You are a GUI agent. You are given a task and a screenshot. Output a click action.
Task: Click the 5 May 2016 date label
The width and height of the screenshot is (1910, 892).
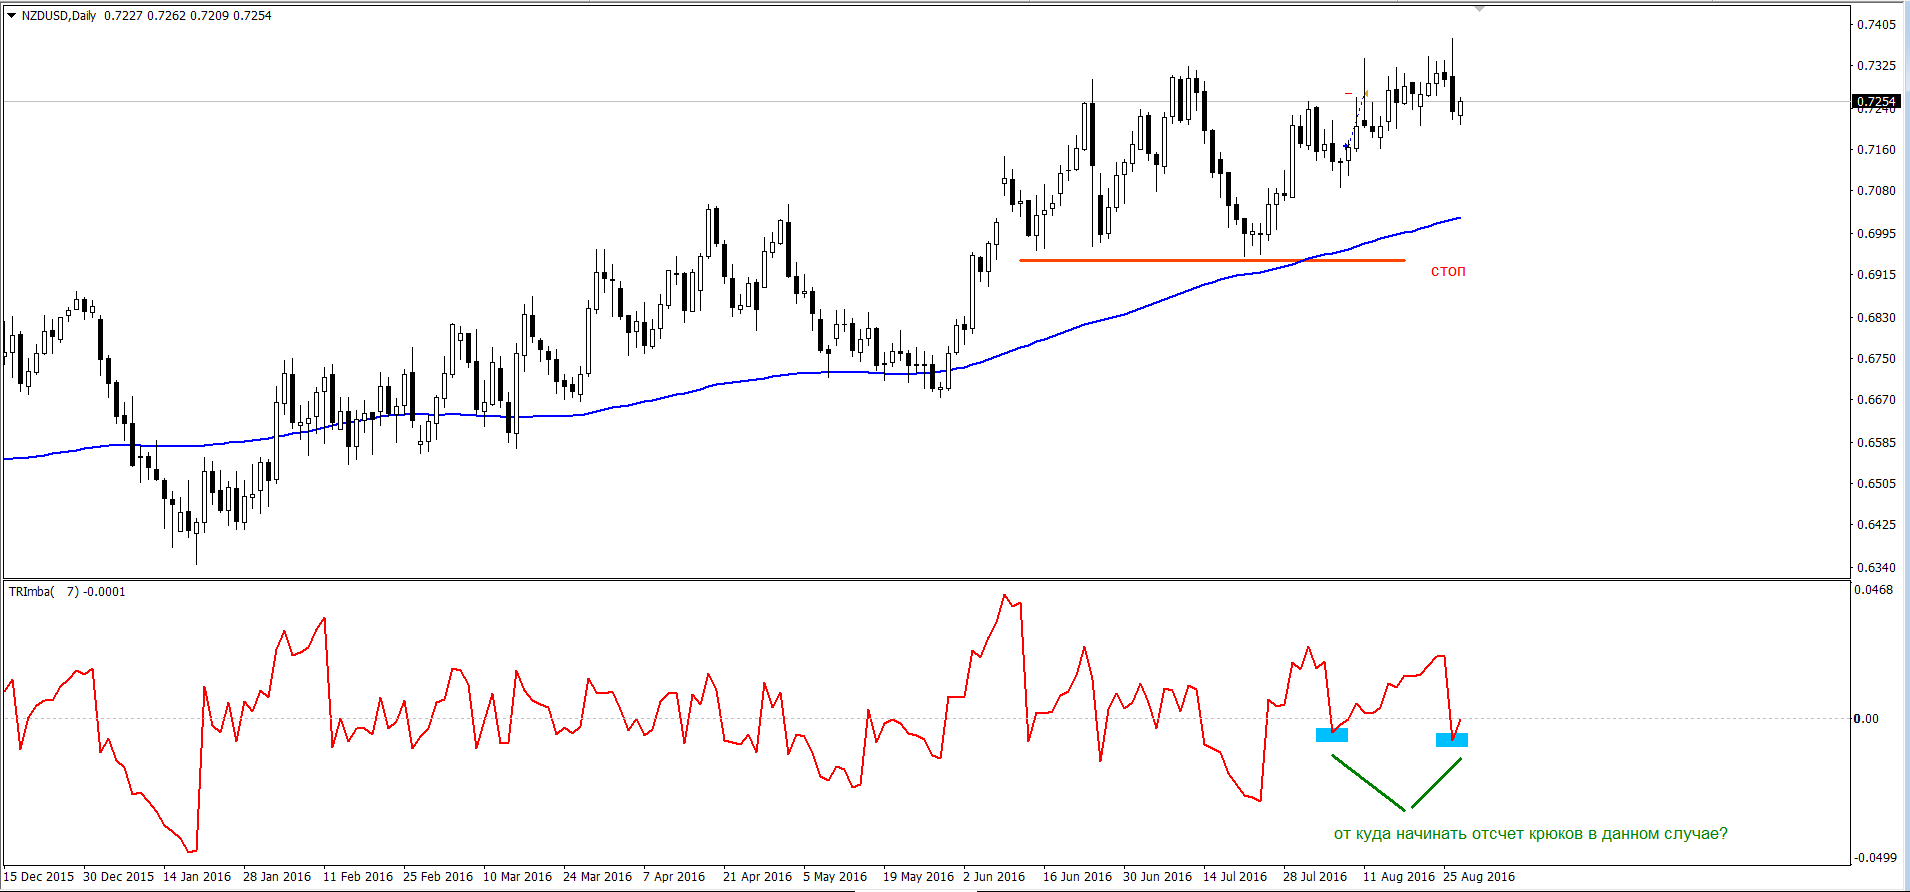click(835, 876)
